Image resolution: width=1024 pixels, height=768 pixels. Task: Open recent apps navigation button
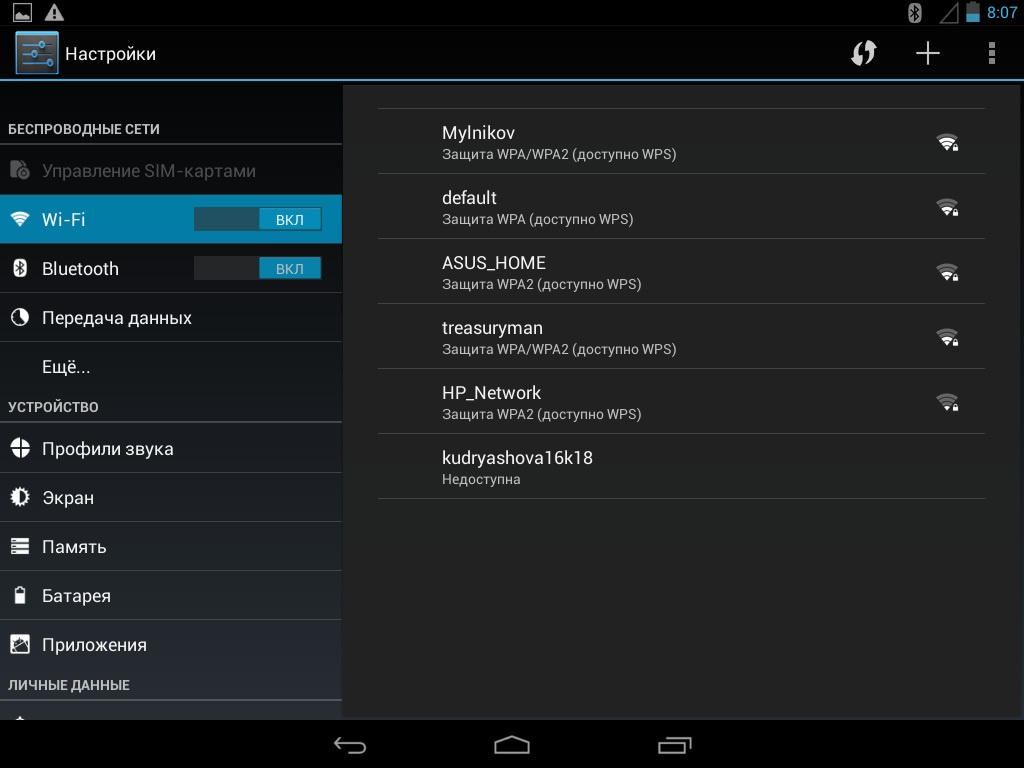(674, 745)
